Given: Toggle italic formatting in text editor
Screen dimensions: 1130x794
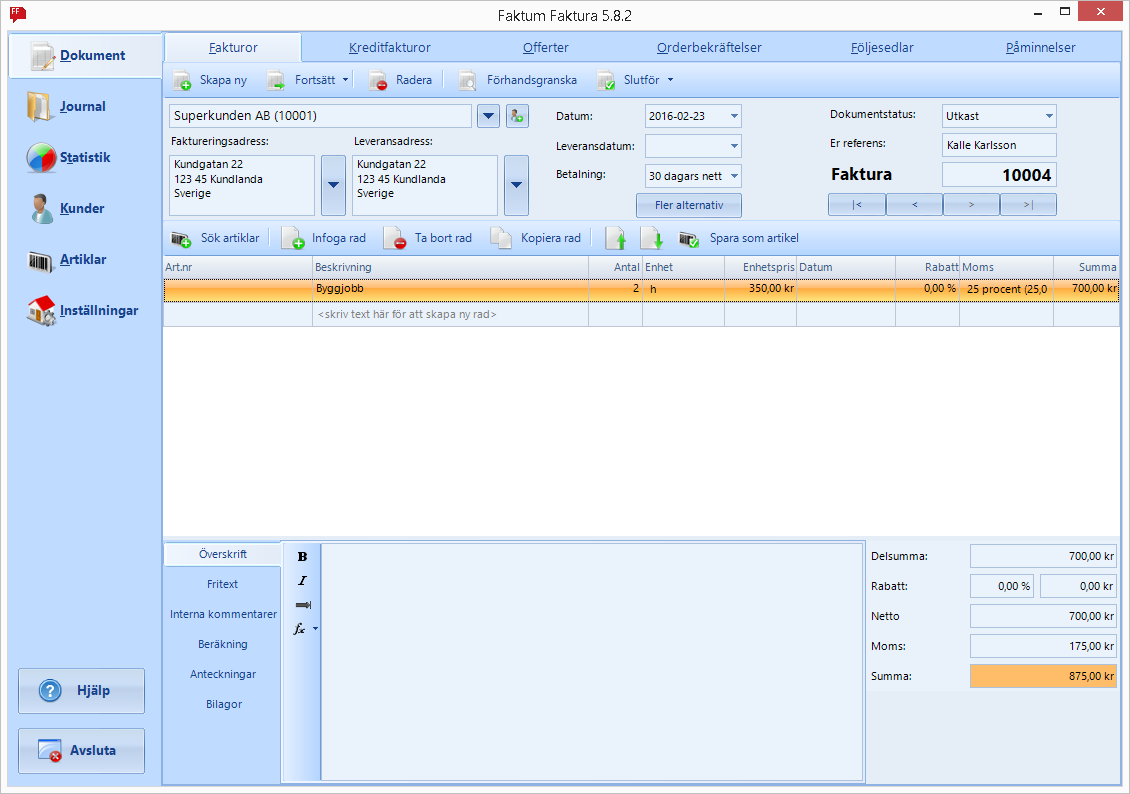Looking at the screenshot, I should [303, 581].
